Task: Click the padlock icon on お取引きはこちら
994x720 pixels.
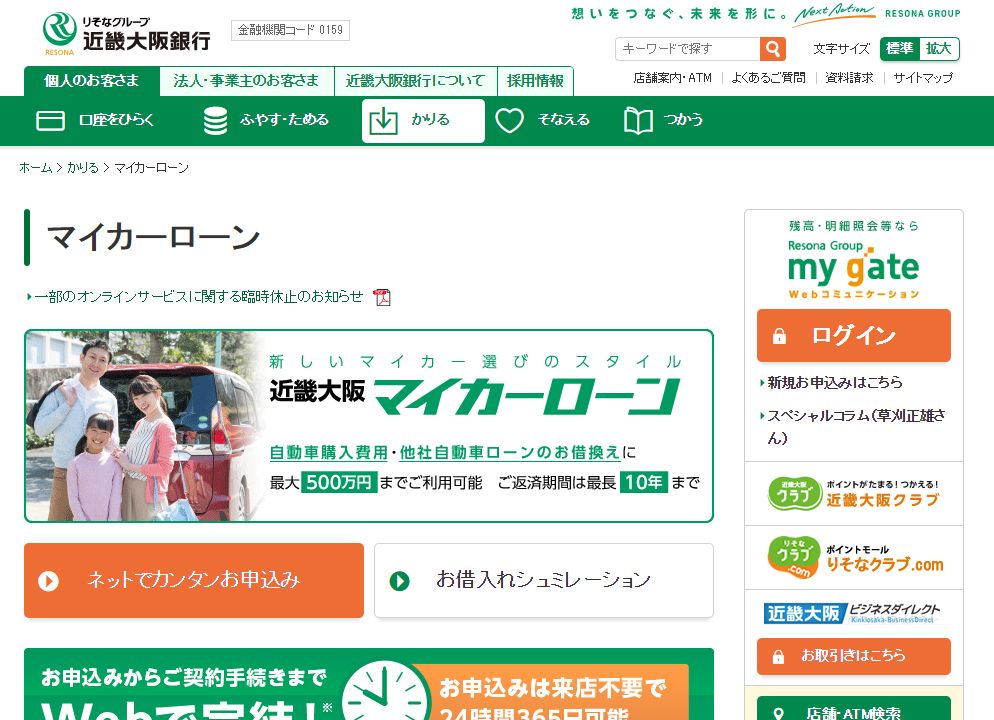Action: pos(778,657)
